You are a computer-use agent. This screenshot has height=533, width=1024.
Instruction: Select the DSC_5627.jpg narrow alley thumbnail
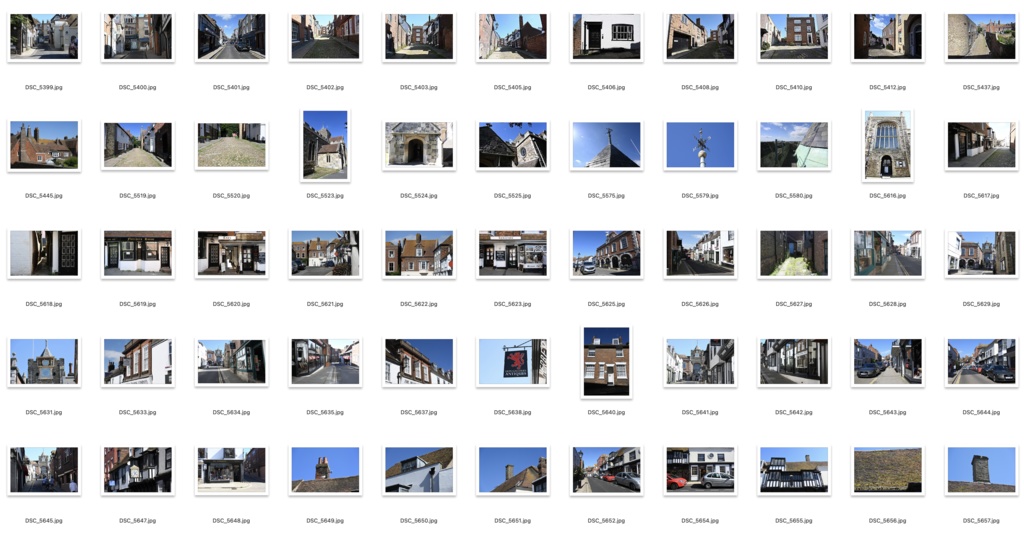pyautogui.click(x=793, y=253)
